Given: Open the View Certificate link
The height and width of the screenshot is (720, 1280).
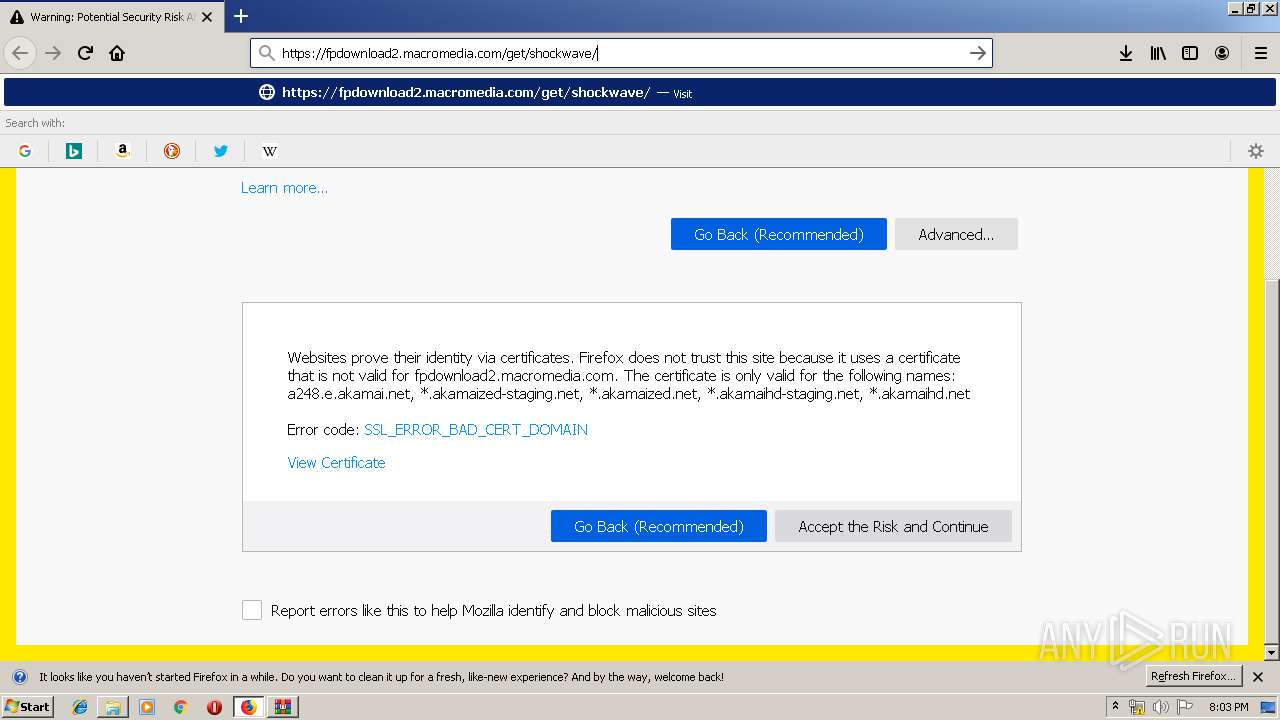Looking at the screenshot, I should (x=336, y=463).
